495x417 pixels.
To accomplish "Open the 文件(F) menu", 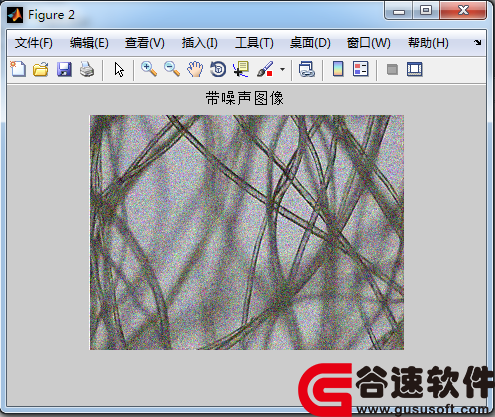I will pos(34,43).
